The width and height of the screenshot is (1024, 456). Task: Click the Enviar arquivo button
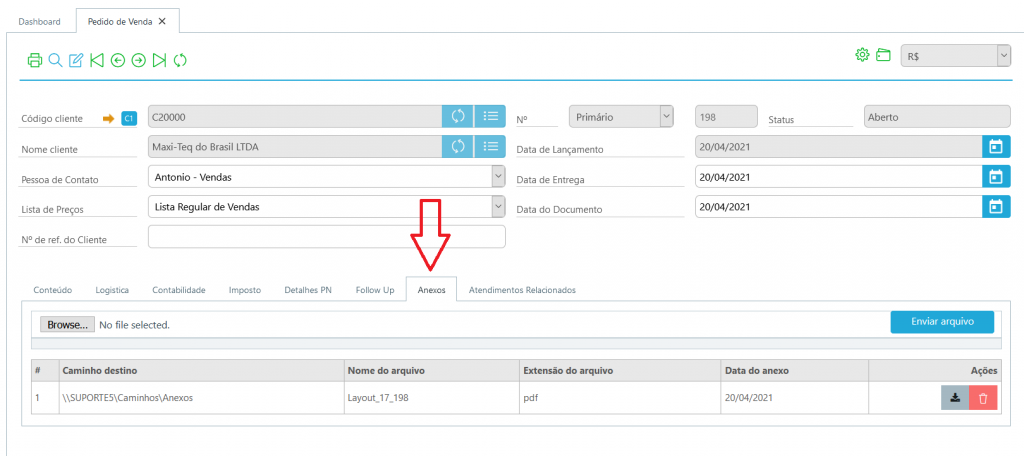[941, 322]
